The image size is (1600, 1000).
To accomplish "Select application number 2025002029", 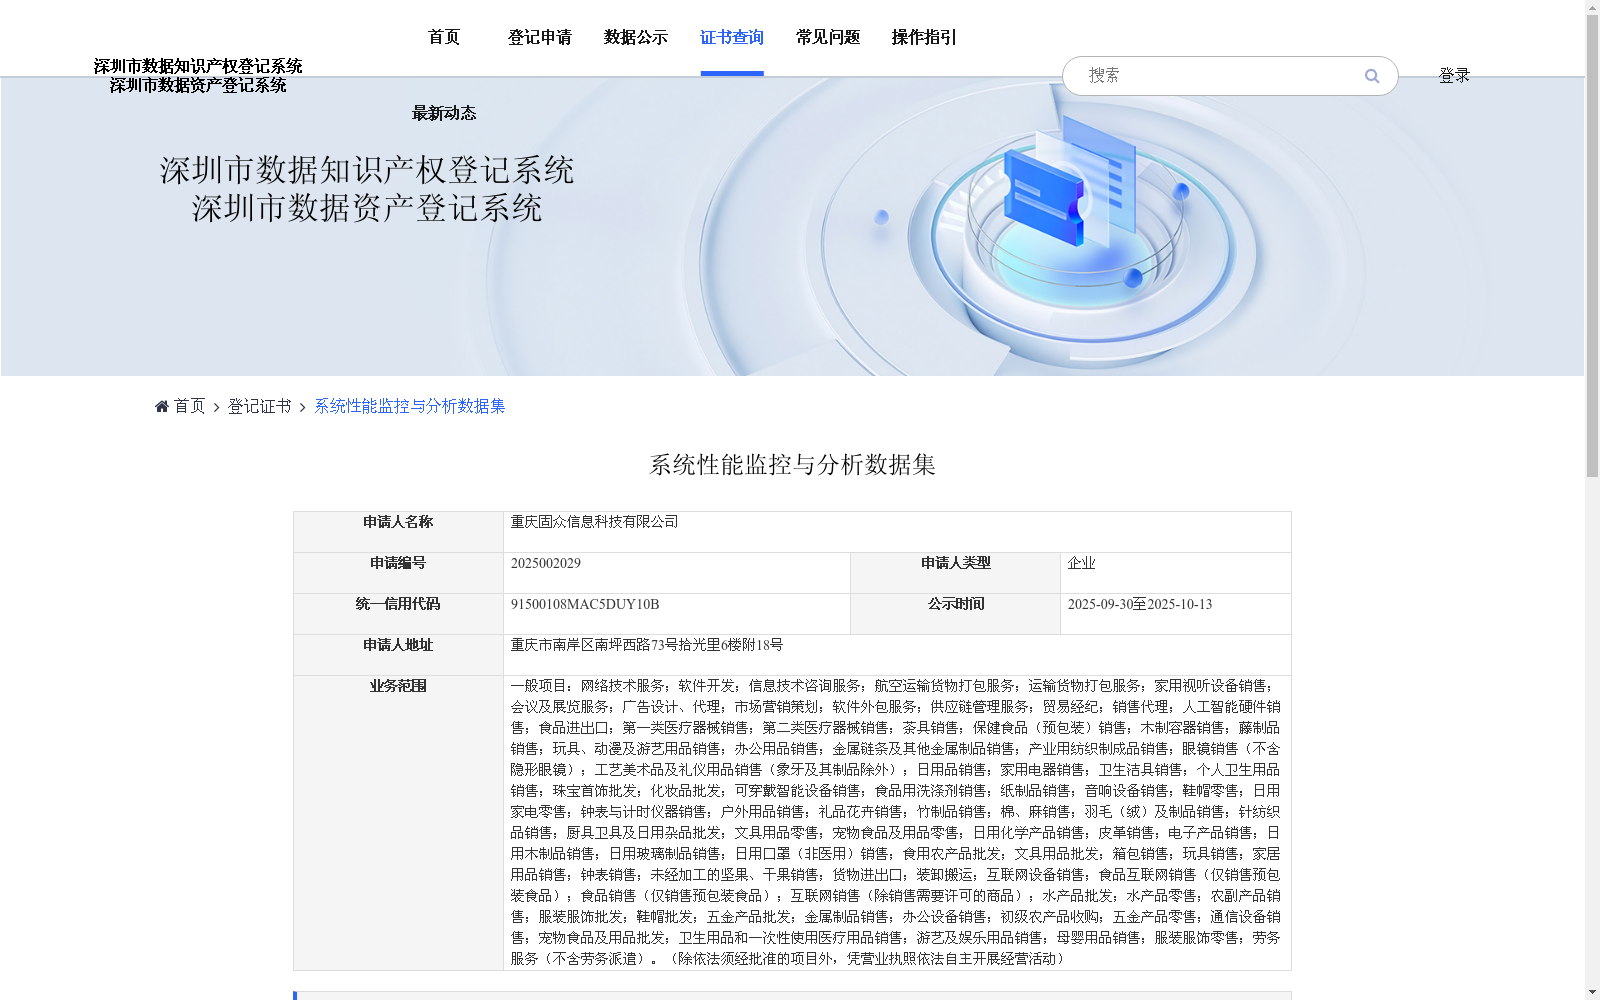I will click(x=545, y=563).
